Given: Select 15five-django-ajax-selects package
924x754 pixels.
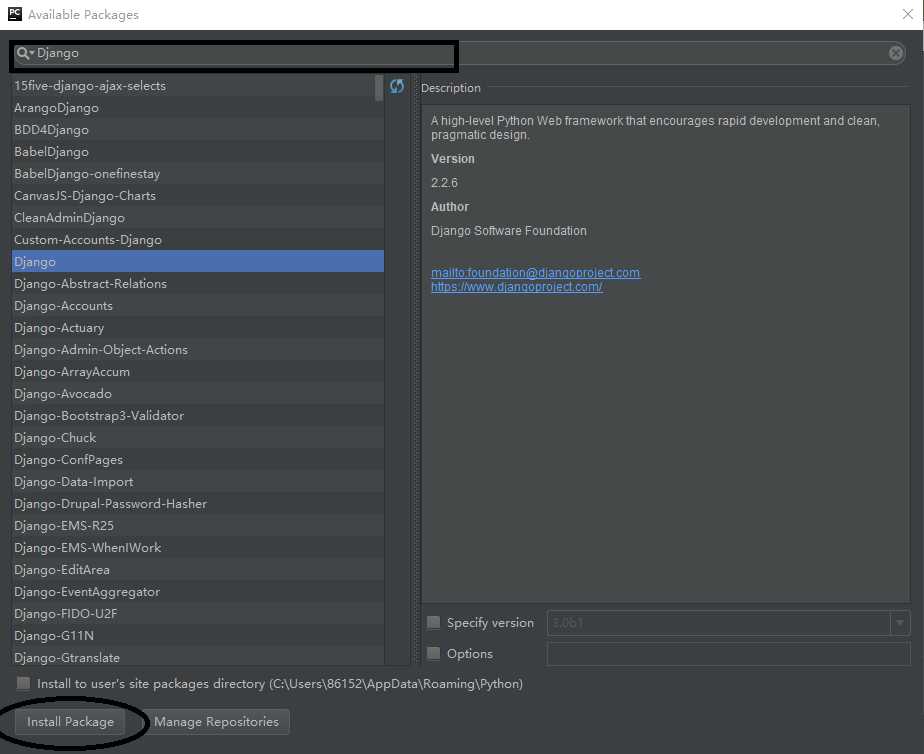Looking at the screenshot, I should 197,86.
